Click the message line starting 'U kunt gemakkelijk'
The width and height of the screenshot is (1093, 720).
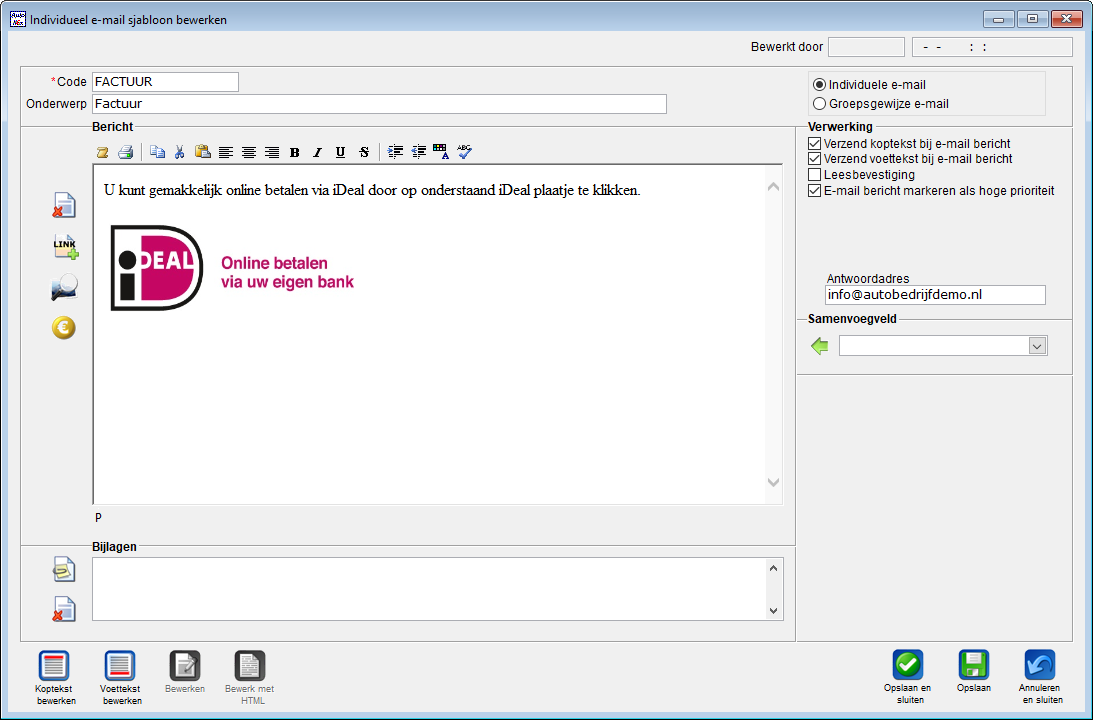[372, 190]
